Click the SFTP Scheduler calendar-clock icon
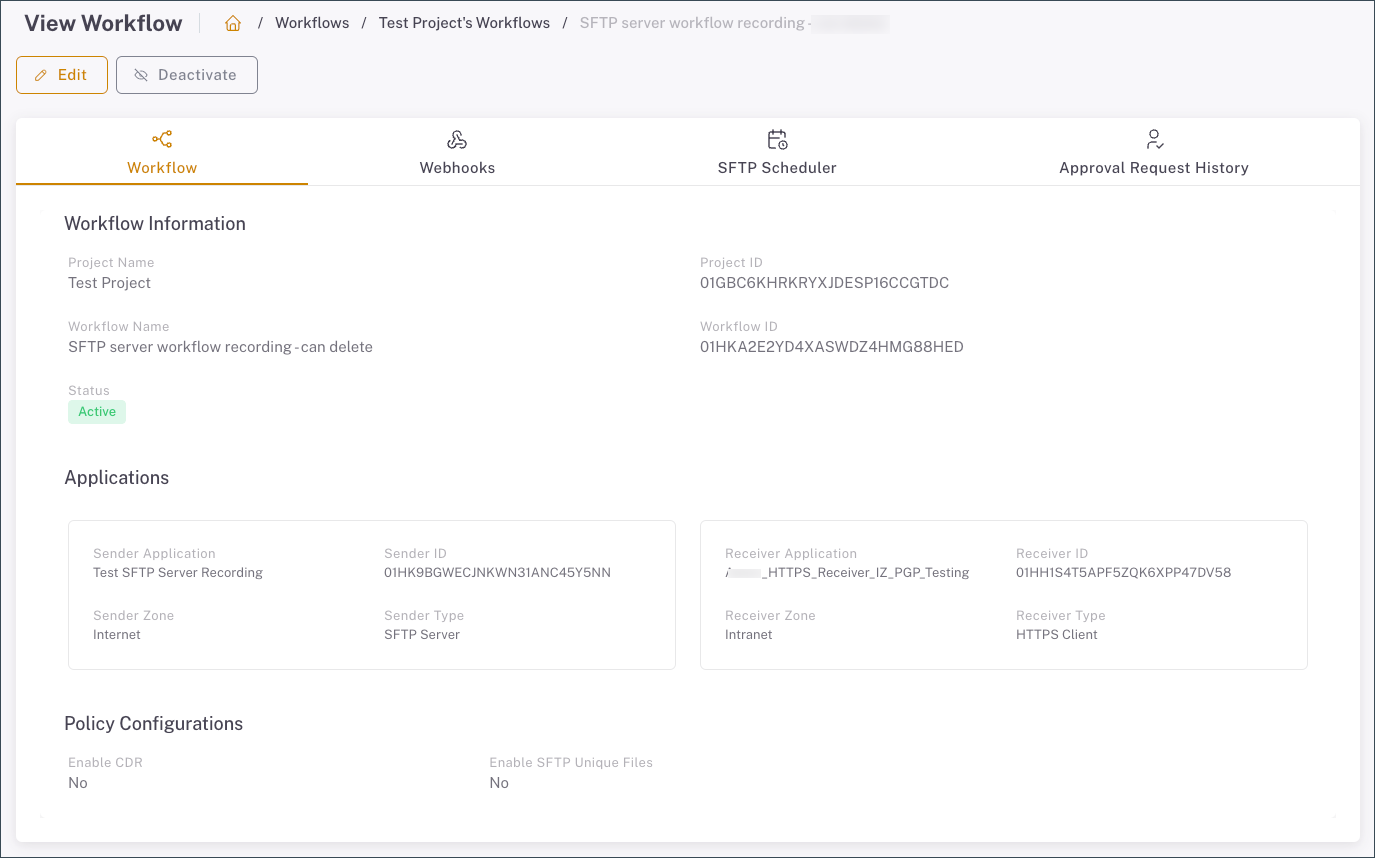1375x858 pixels. pos(777,139)
